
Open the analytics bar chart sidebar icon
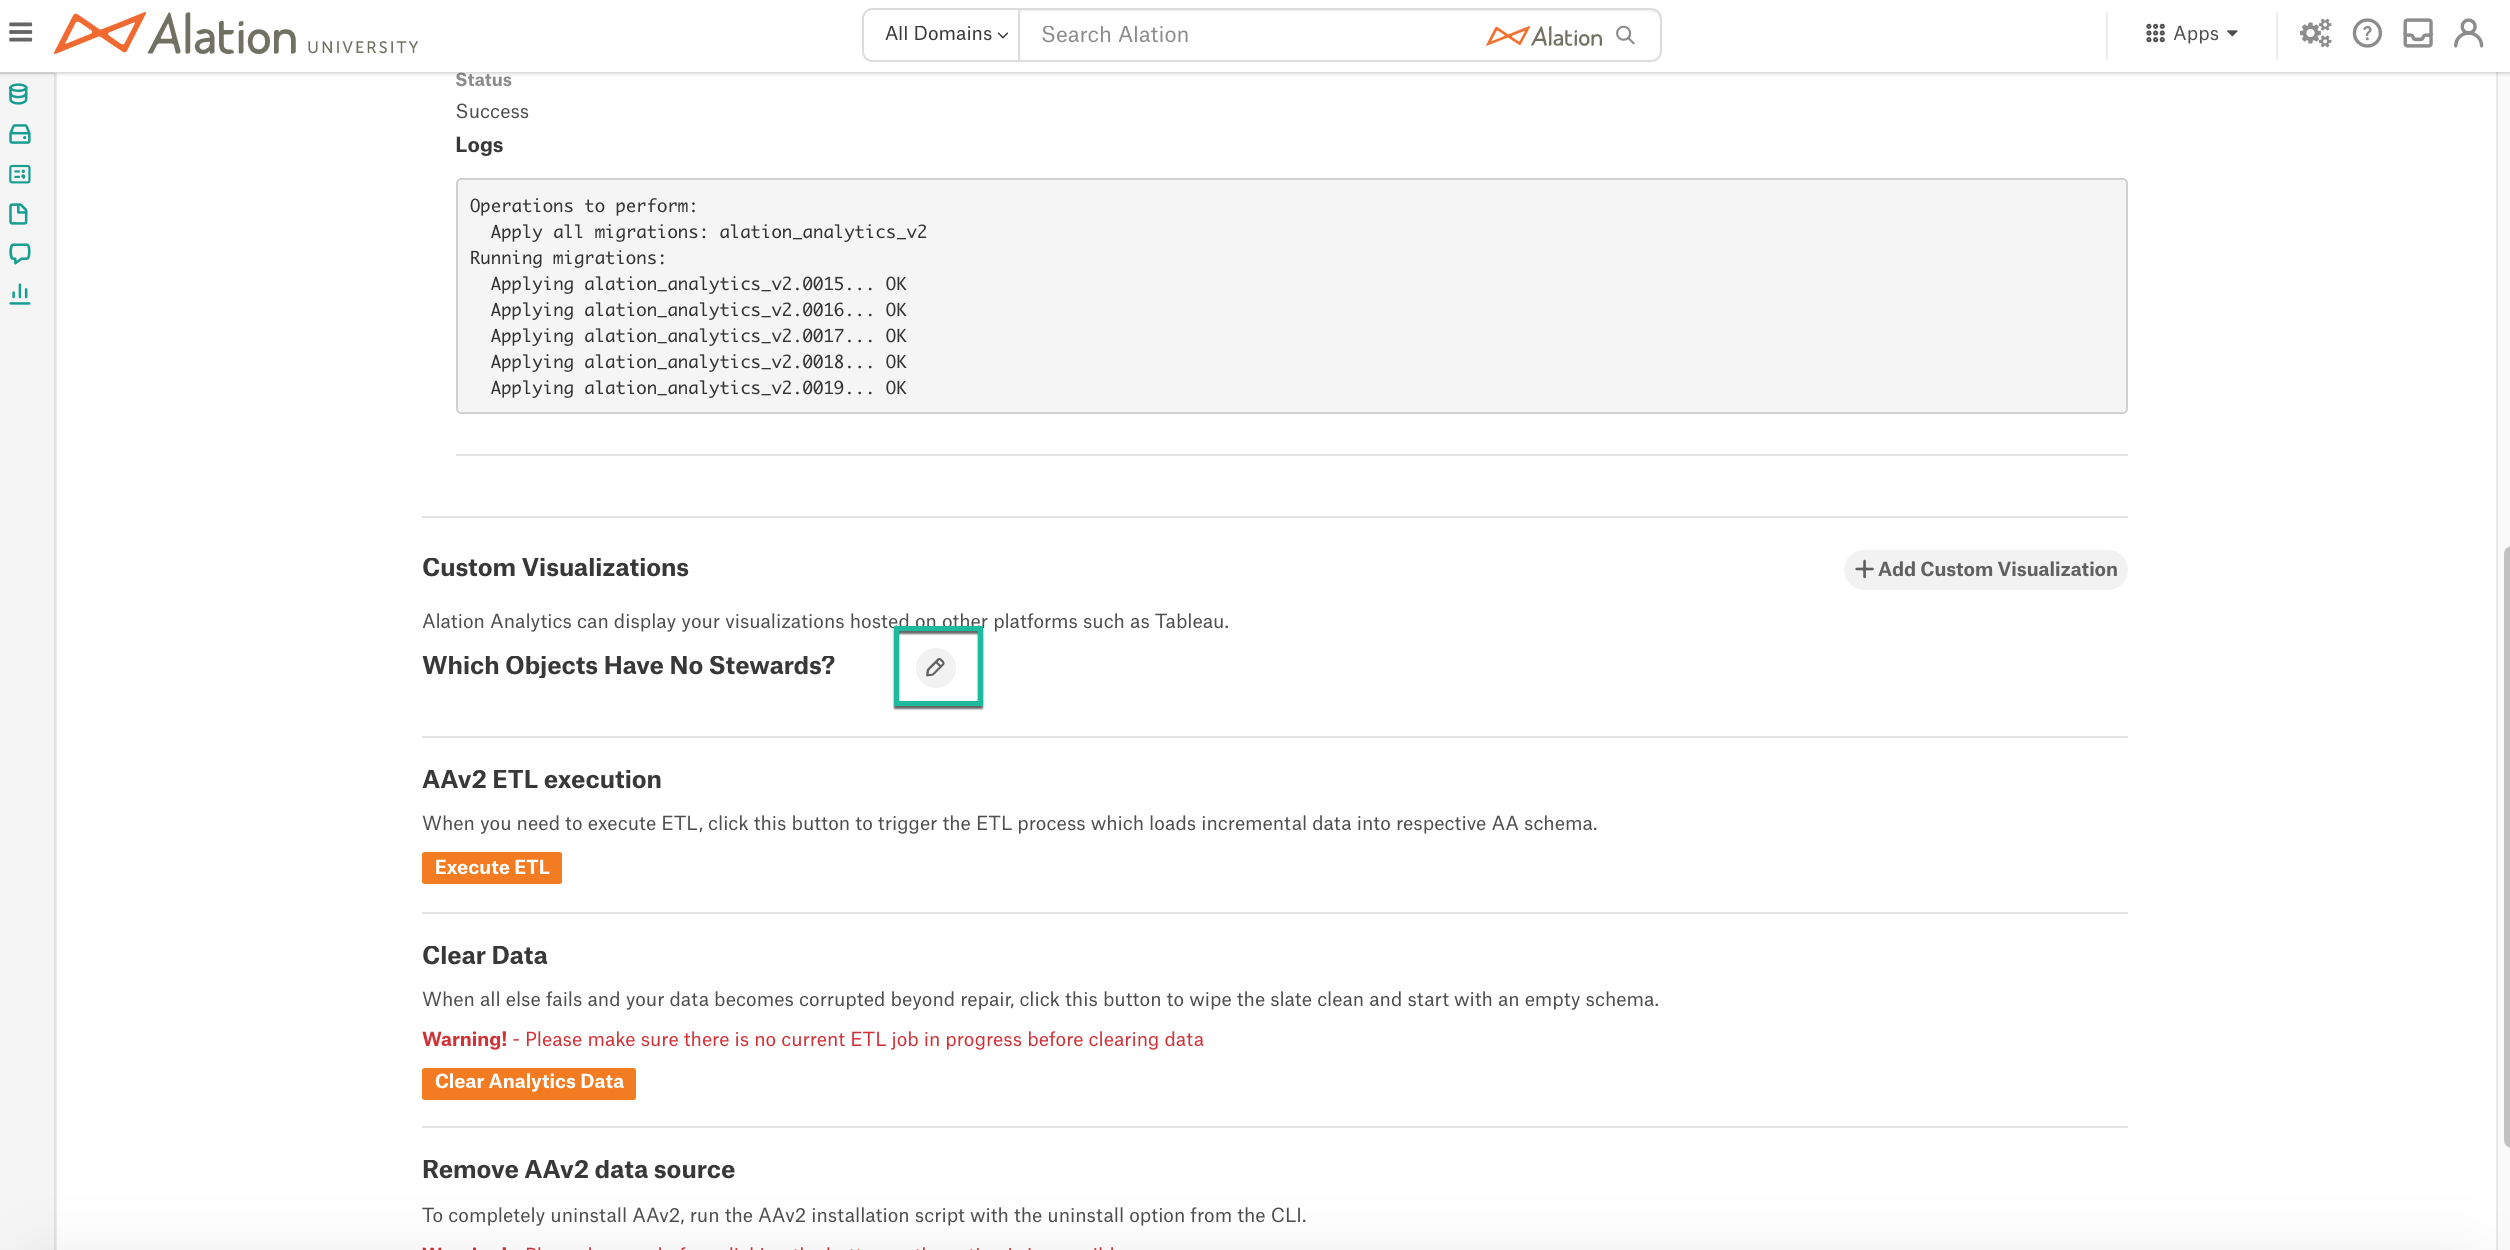pyautogui.click(x=19, y=294)
